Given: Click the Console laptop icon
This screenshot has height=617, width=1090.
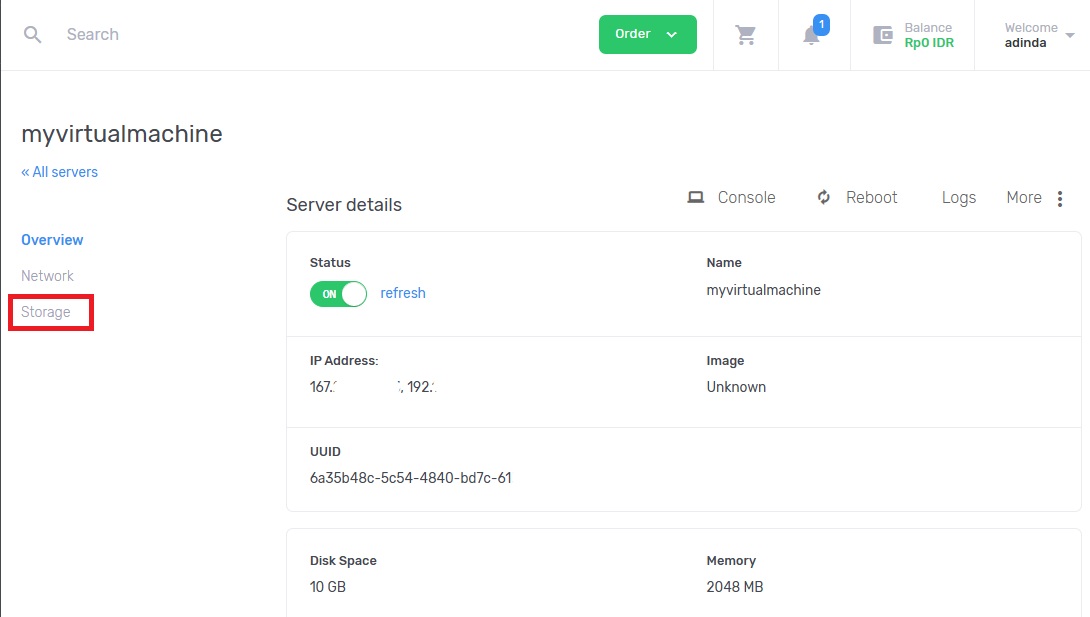Looking at the screenshot, I should click(x=696, y=197).
